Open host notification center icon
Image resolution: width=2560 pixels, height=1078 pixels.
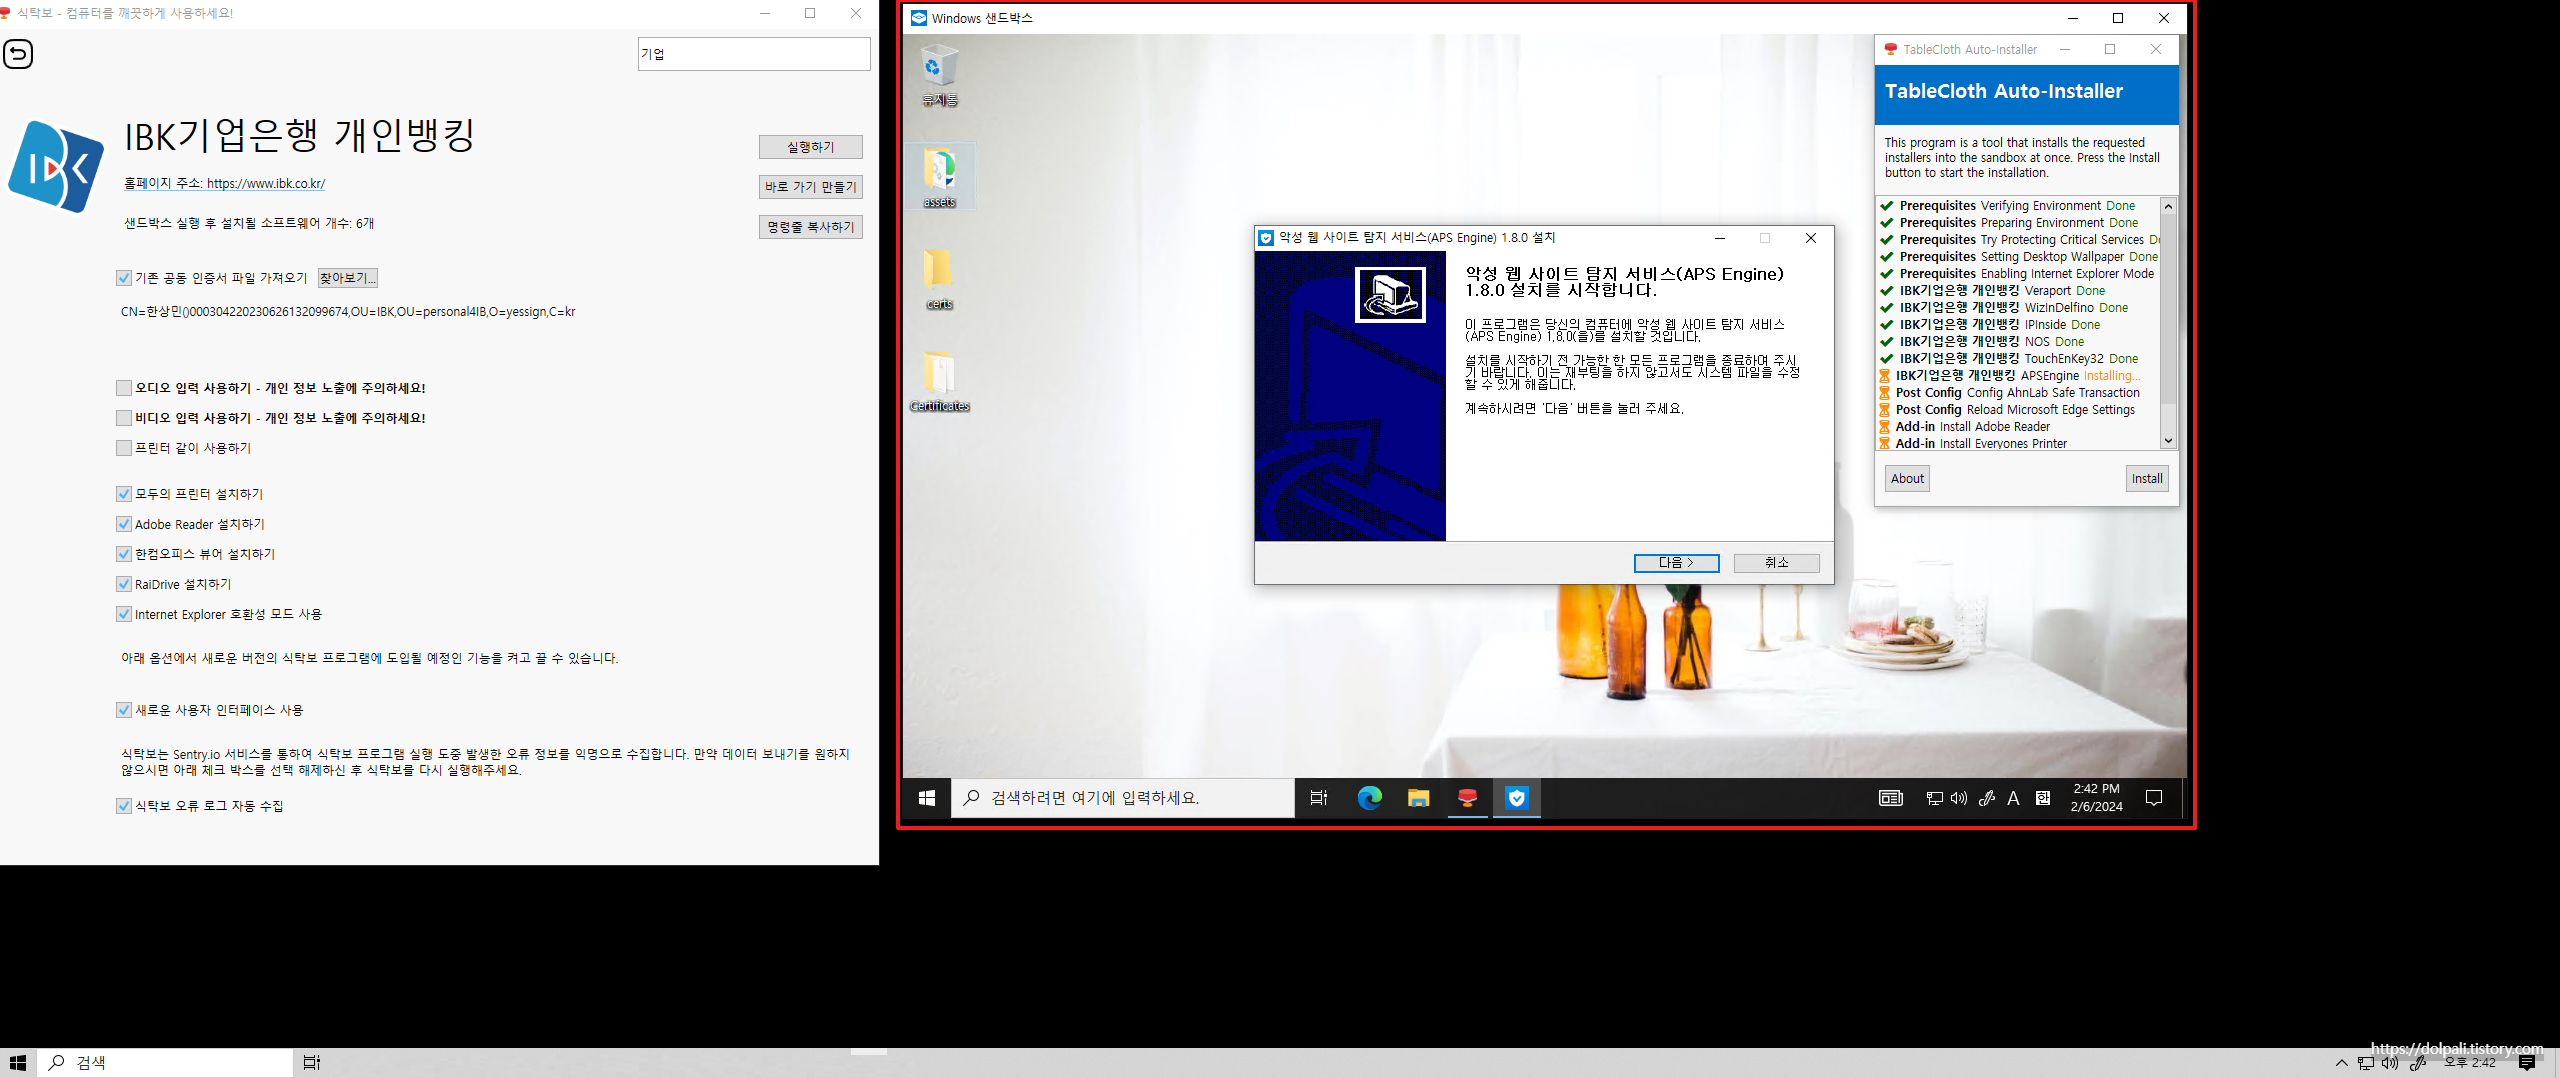[2527, 1063]
